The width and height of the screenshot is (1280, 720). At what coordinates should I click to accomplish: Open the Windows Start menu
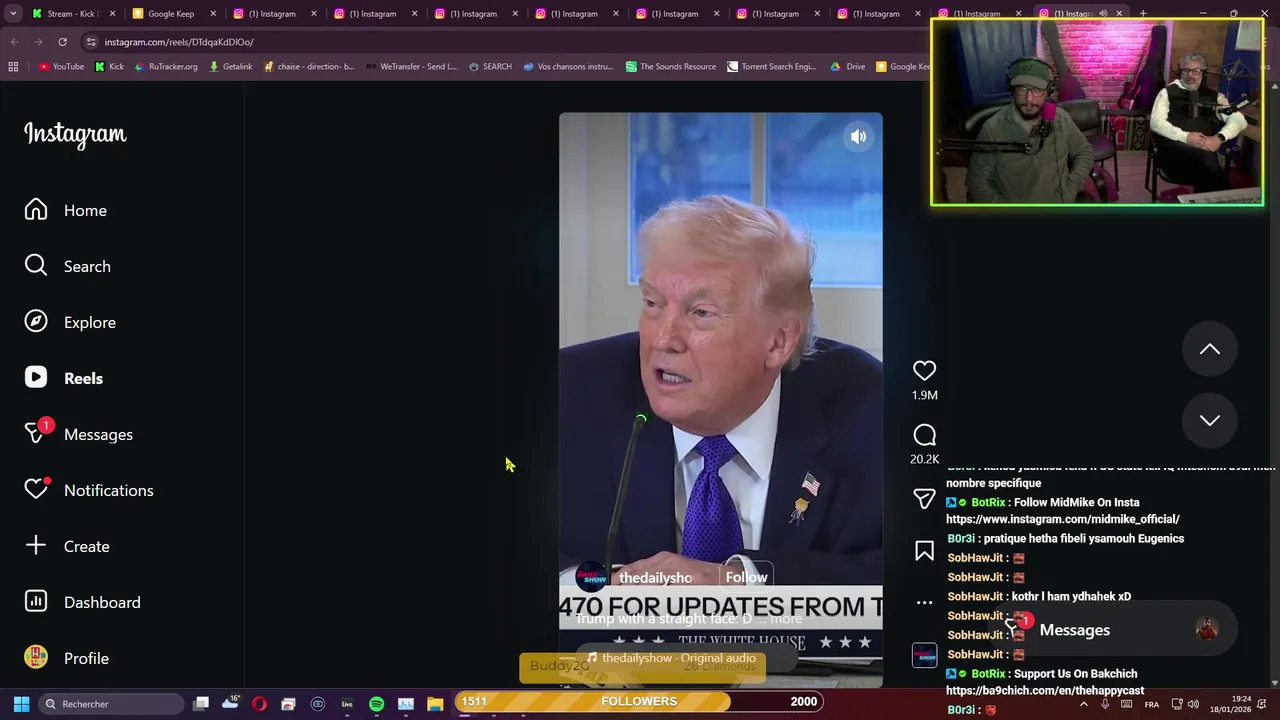pyautogui.click(x=21, y=704)
